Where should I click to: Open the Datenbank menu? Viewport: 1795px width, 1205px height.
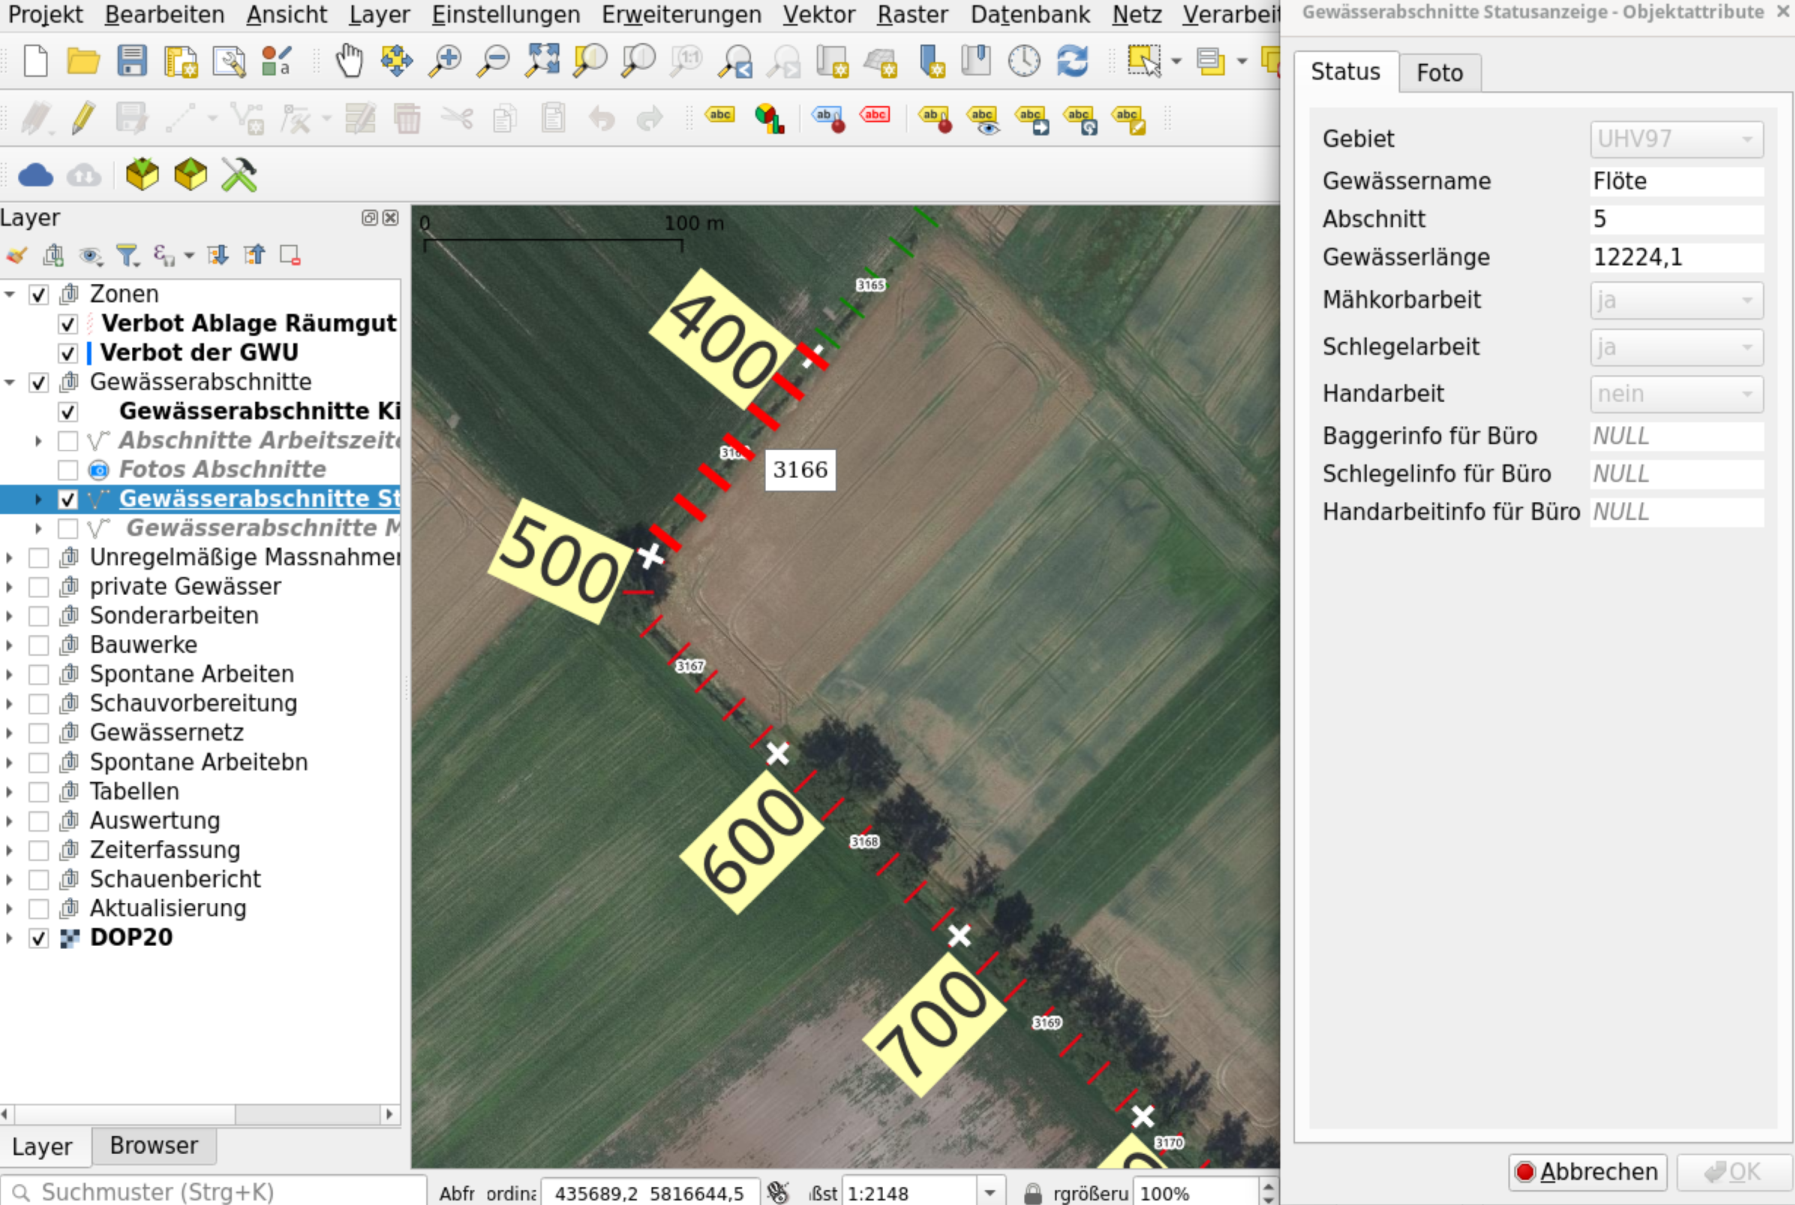click(x=1030, y=15)
